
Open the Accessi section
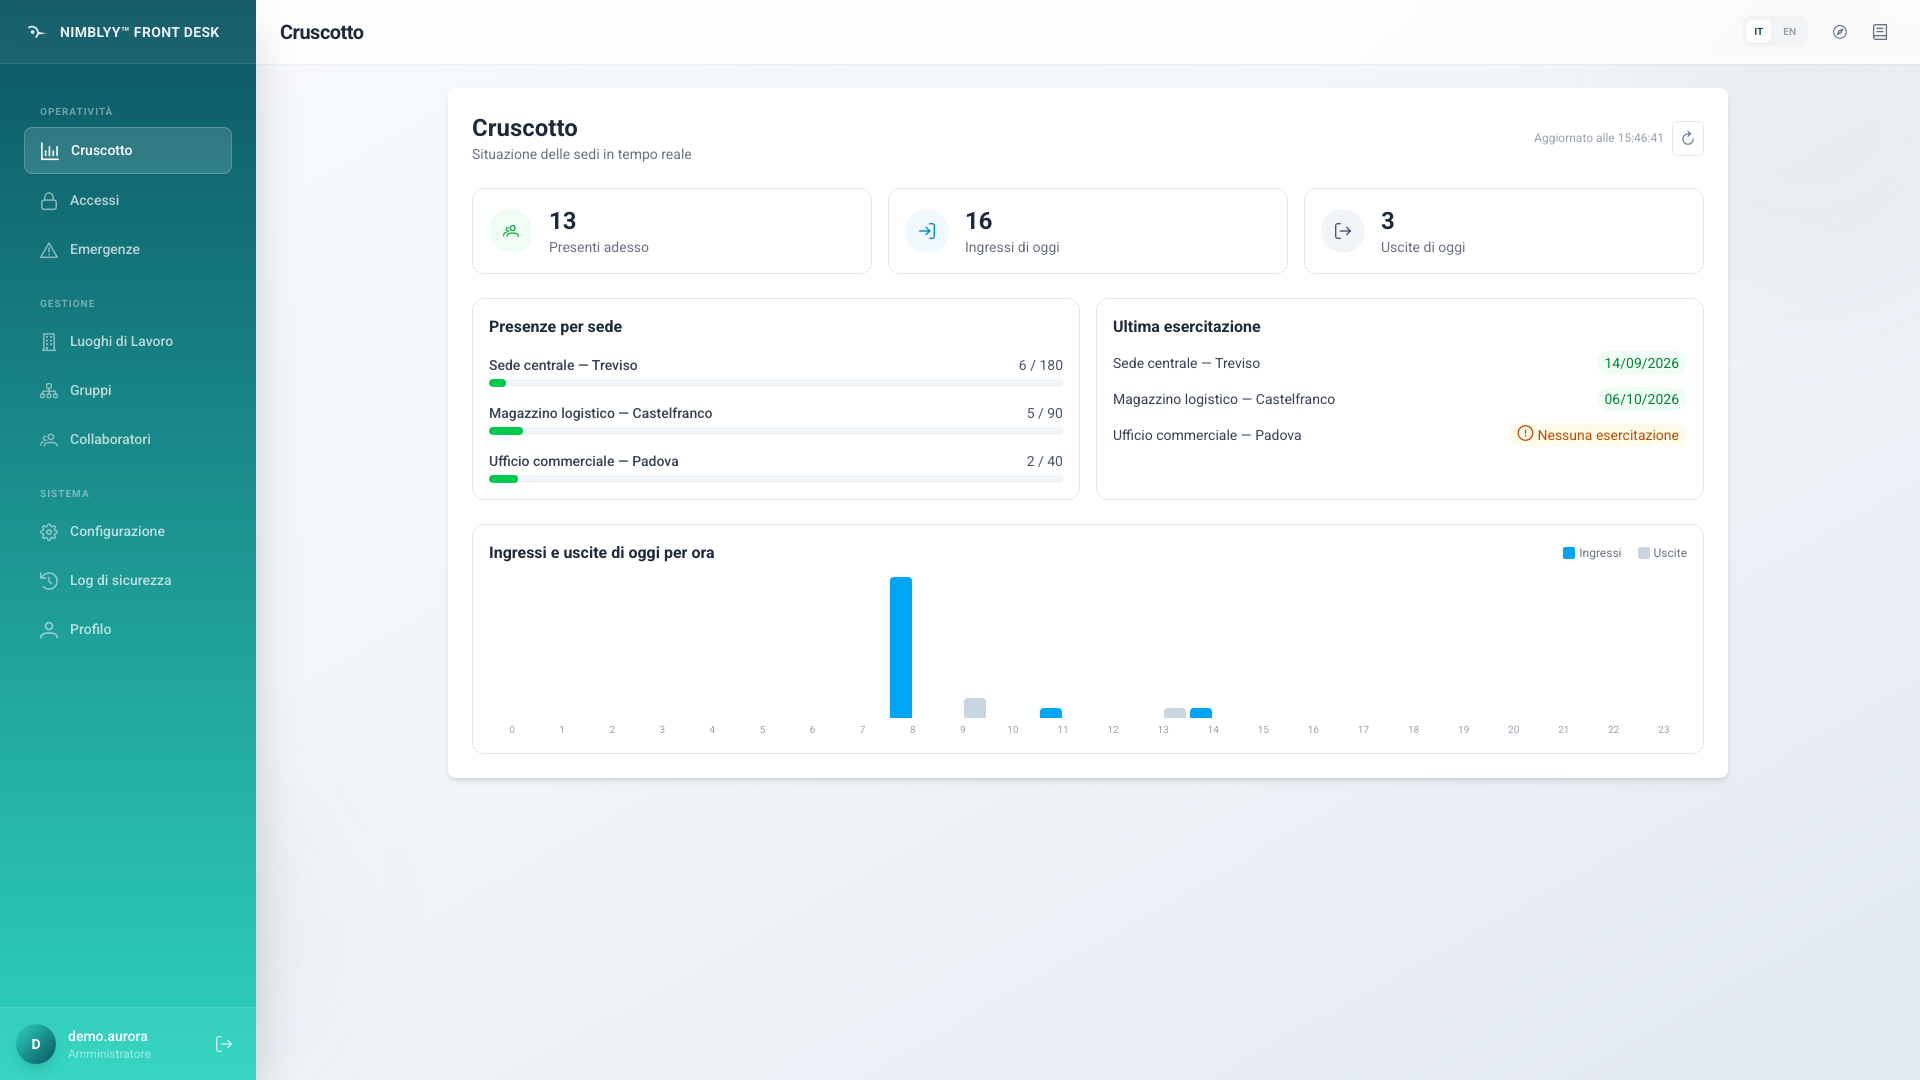pos(128,200)
